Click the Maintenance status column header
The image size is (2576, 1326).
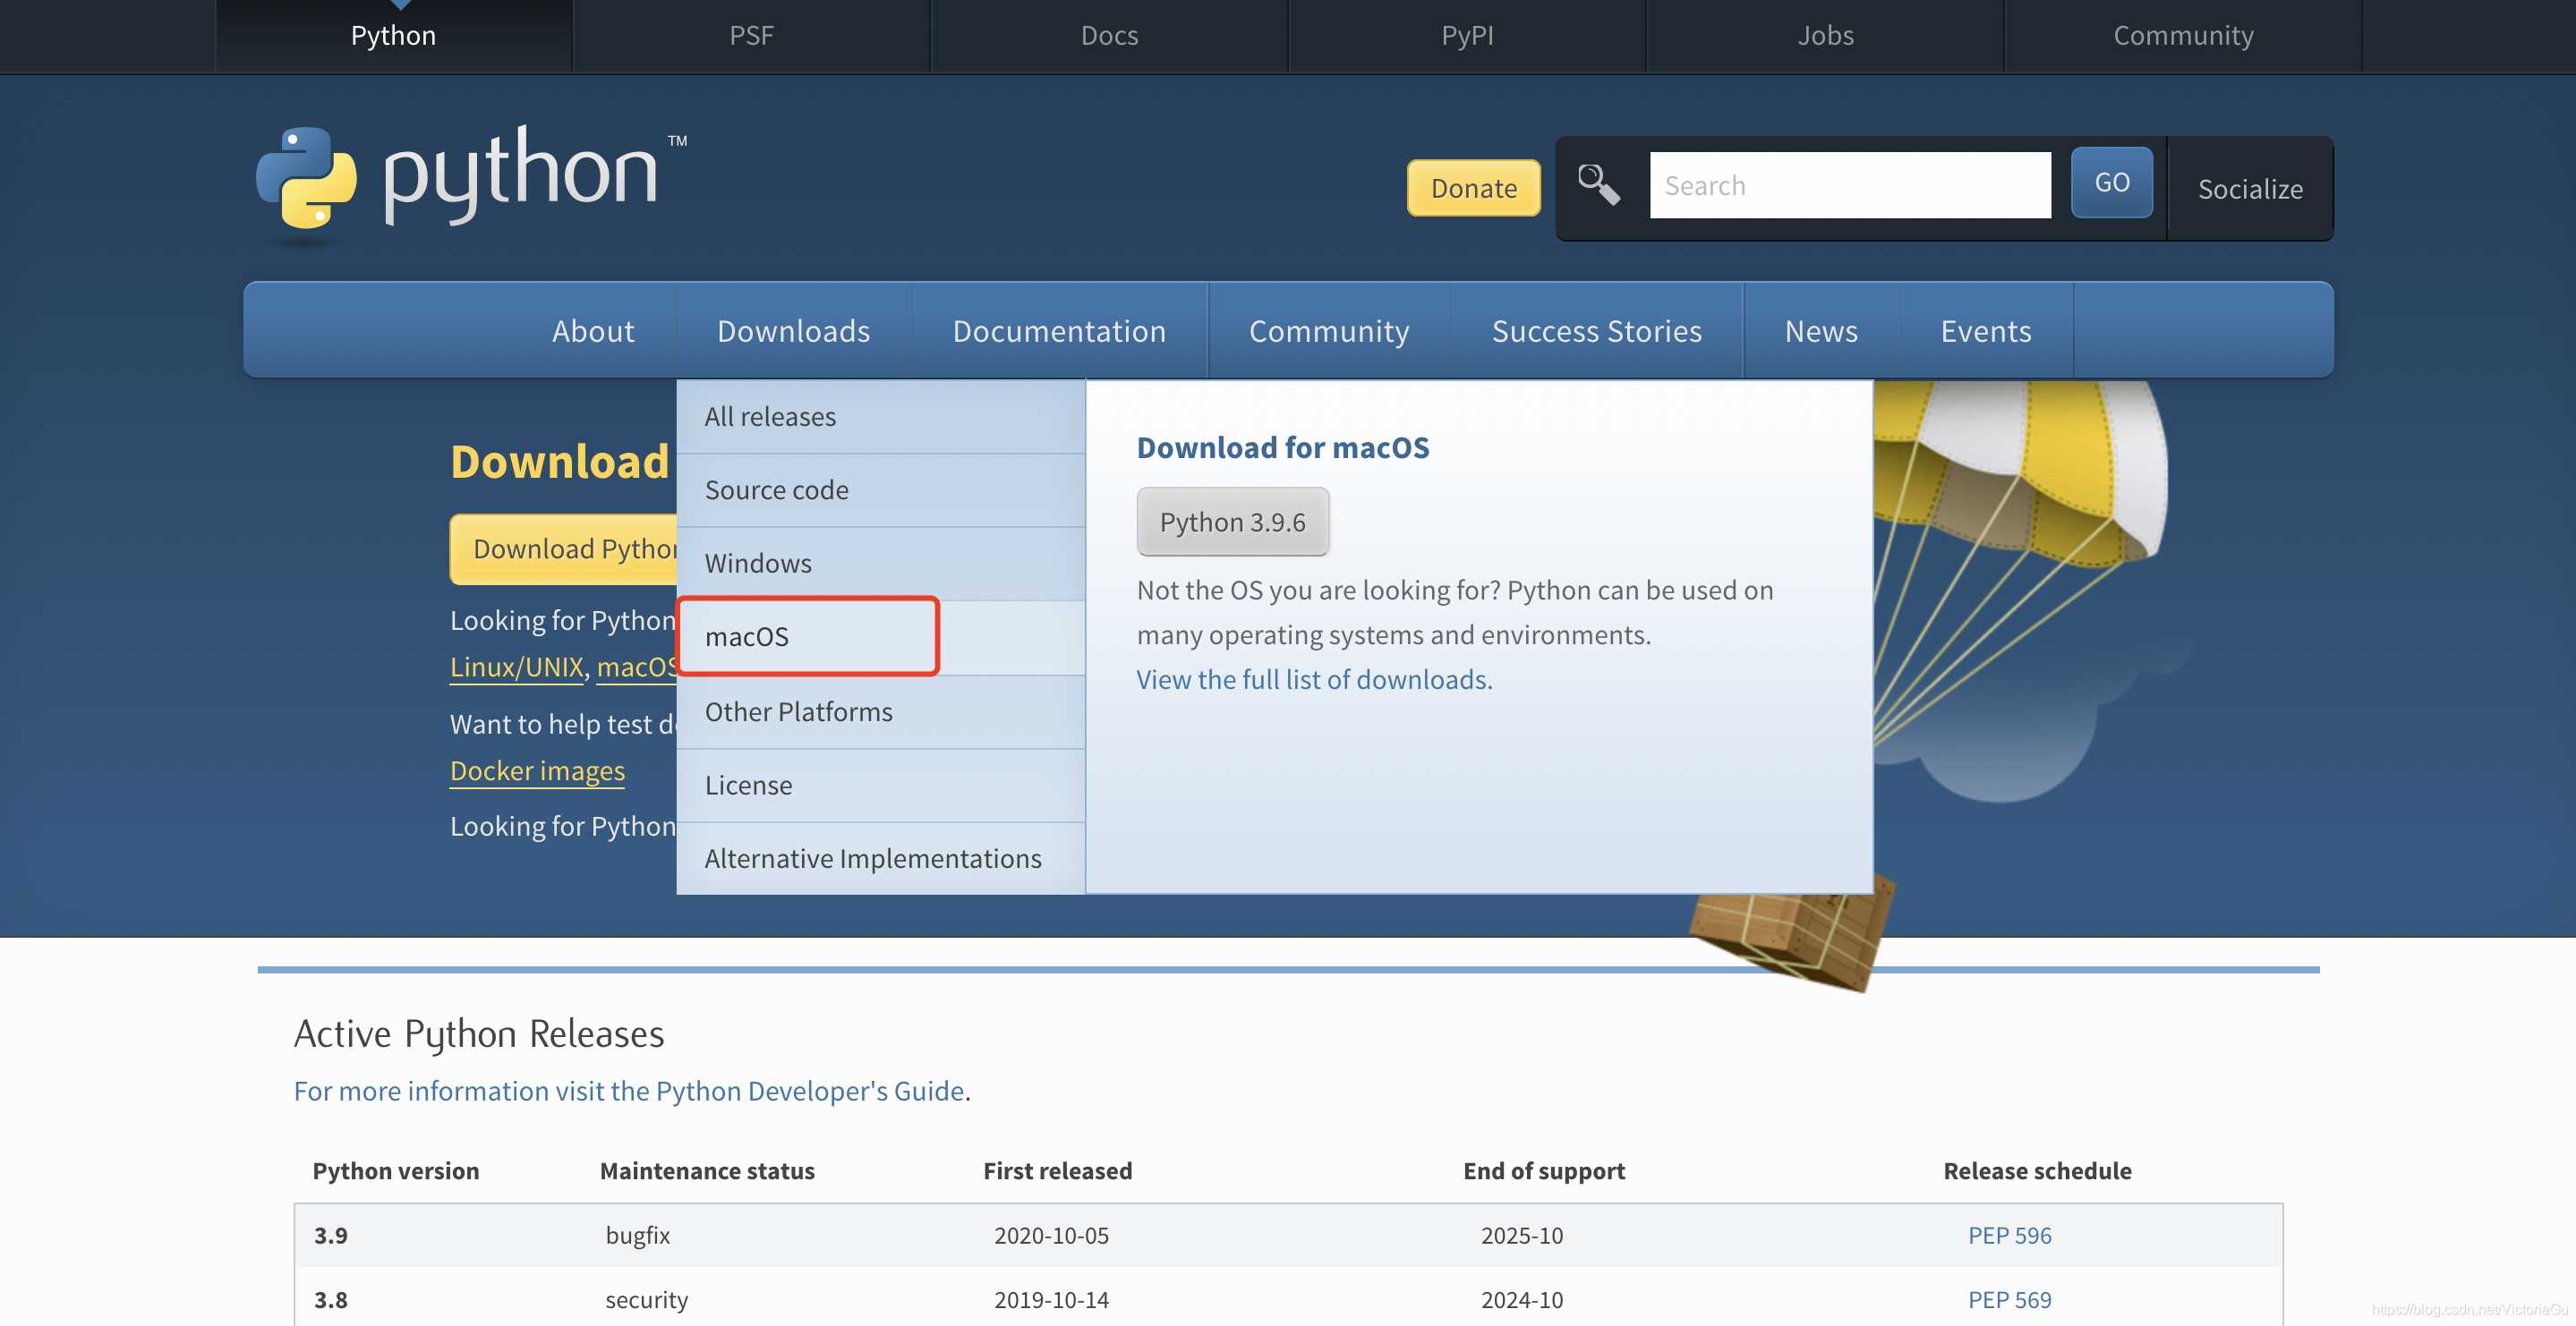click(707, 1171)
